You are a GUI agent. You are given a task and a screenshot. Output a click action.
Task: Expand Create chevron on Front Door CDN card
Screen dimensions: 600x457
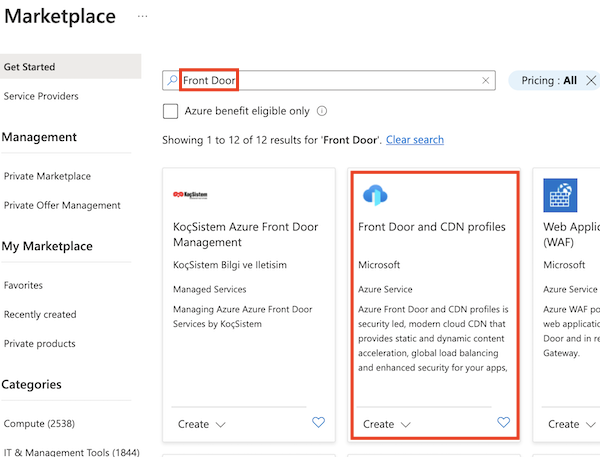point(406,424)
